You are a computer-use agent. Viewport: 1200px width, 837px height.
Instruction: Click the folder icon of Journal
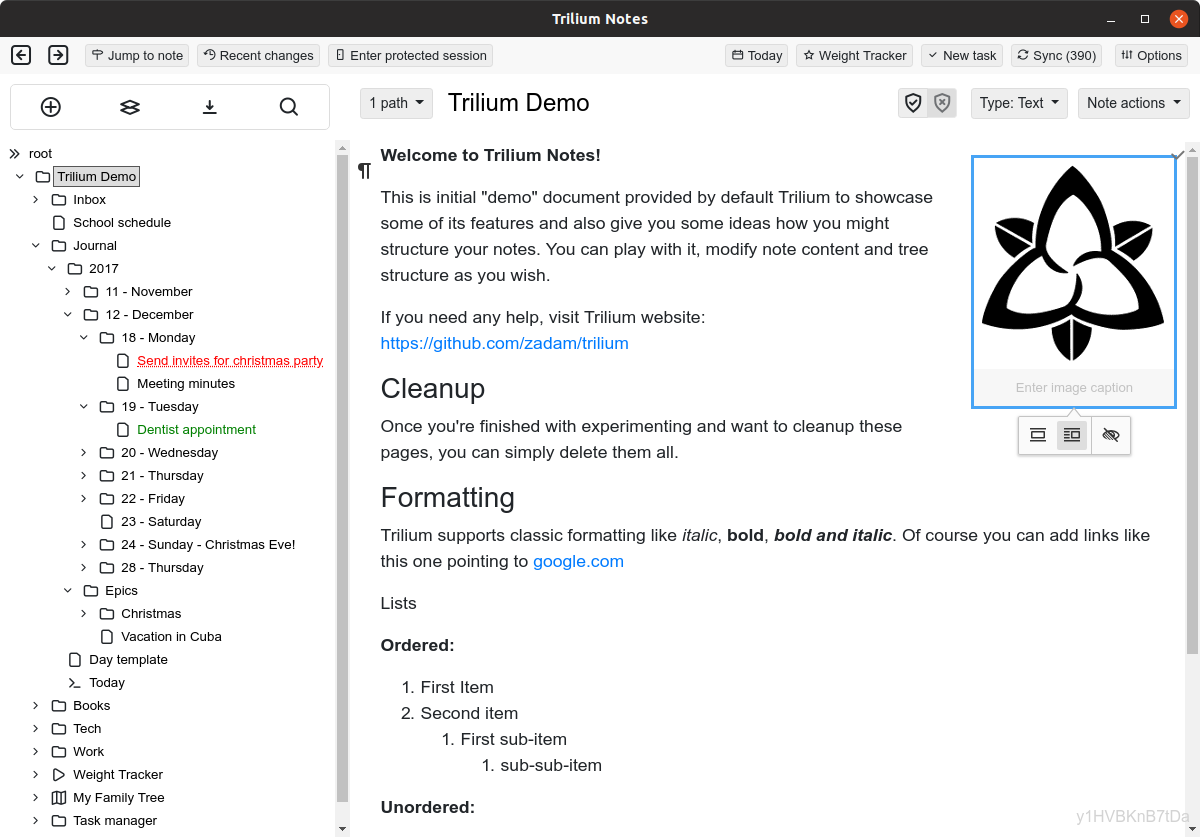point(59,246)
